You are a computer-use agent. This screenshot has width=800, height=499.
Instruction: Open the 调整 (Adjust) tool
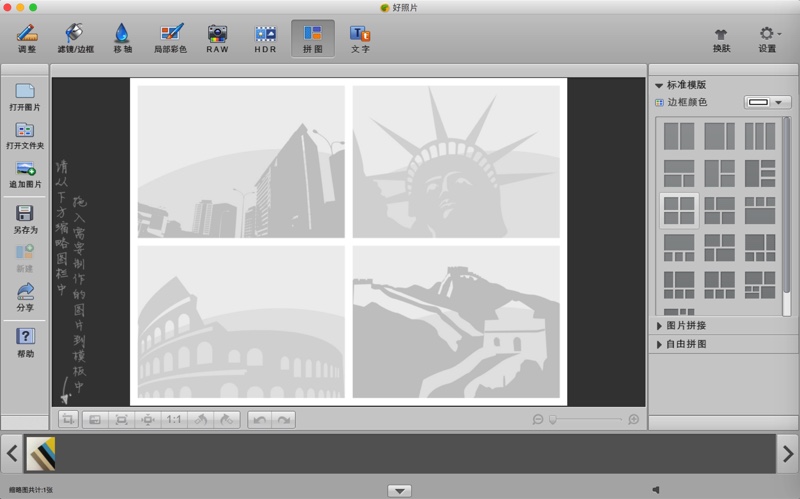coord(27,39)
